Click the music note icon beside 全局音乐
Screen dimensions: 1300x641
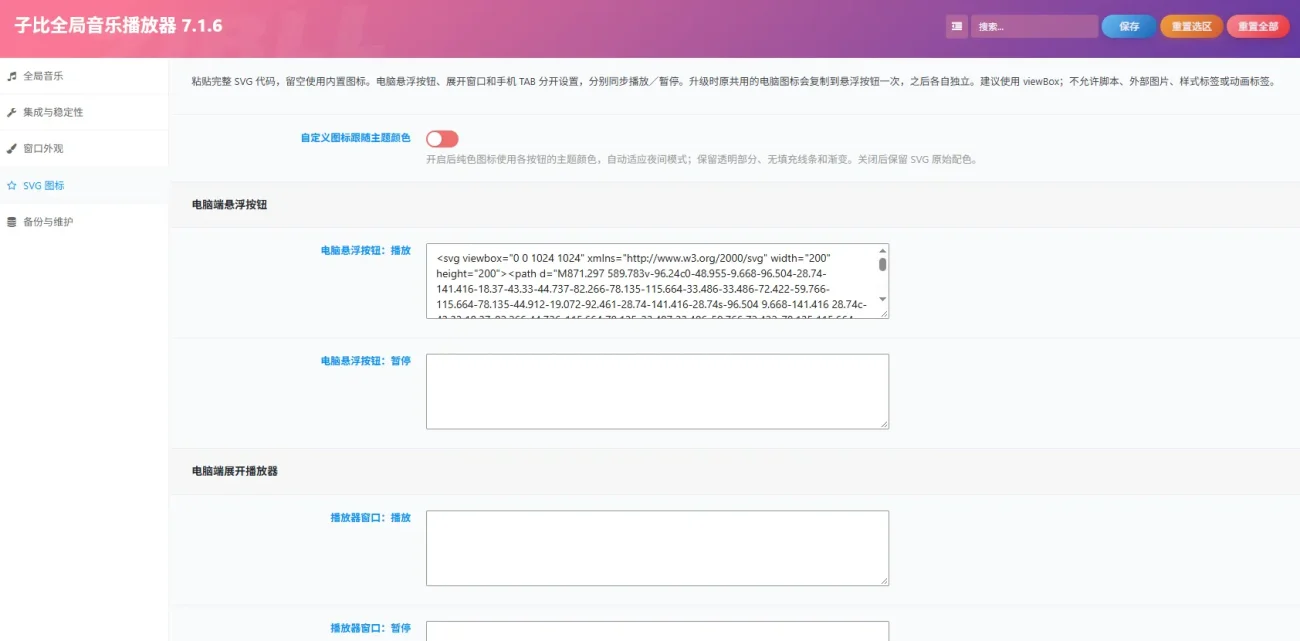[12, 76]
